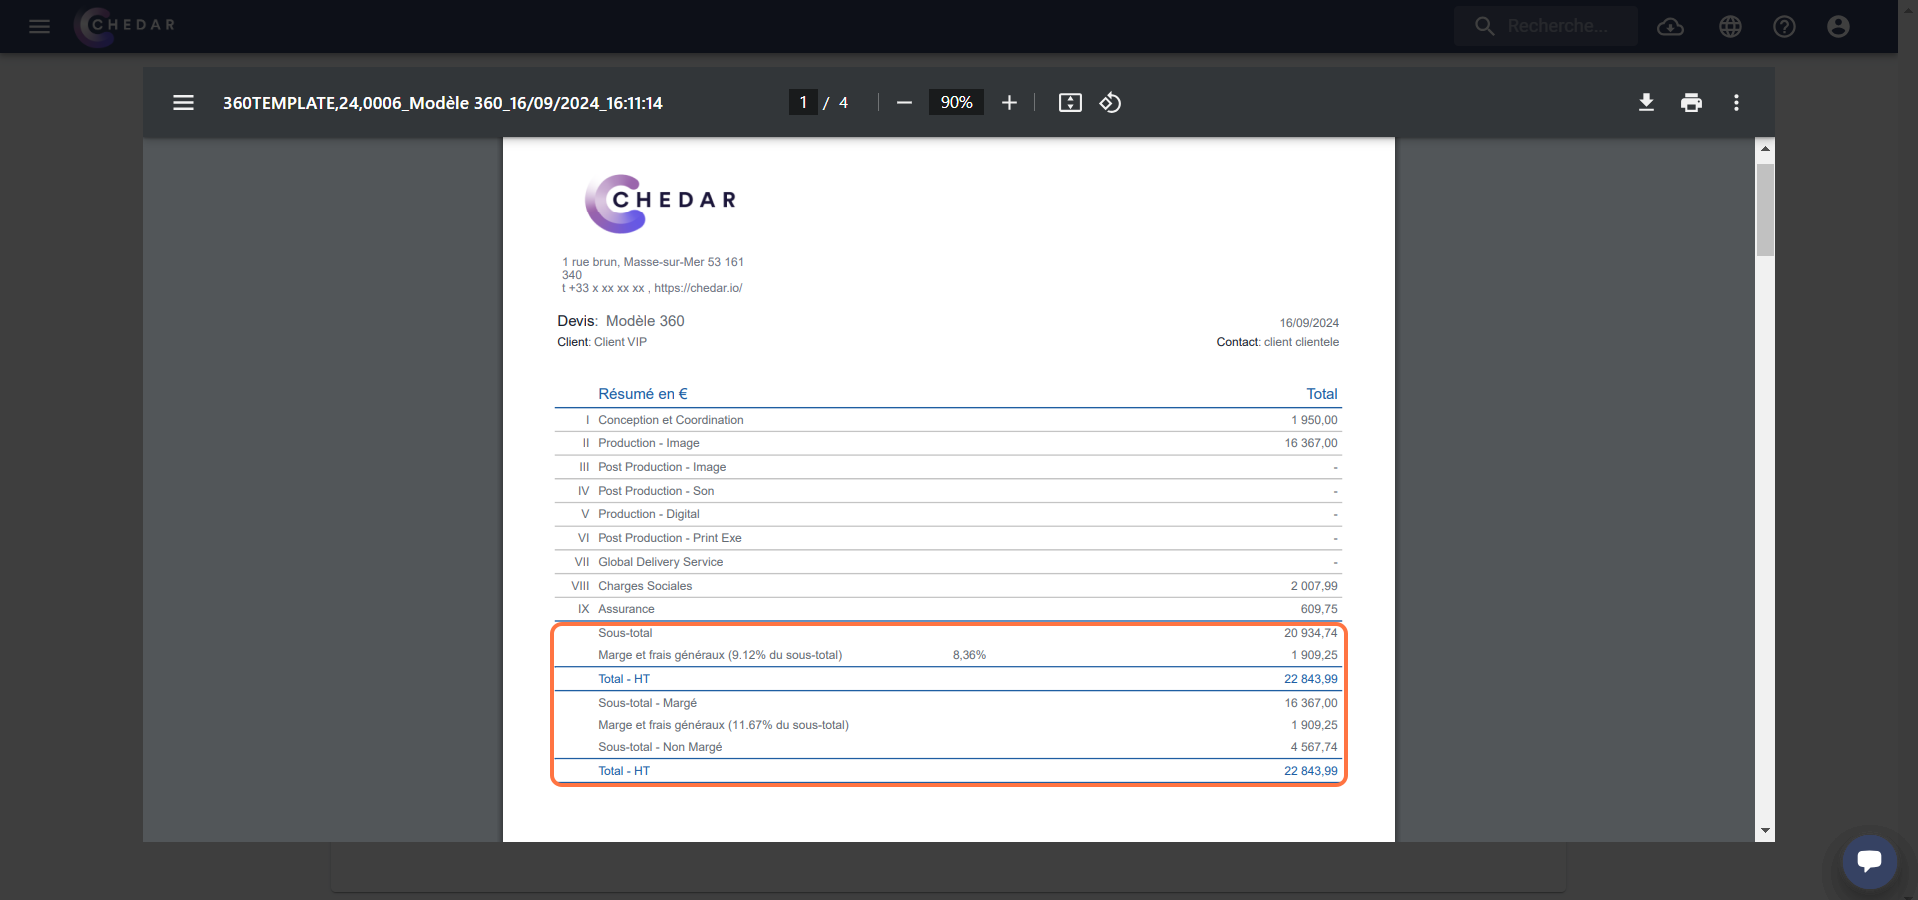Click 'Marge et frais généraux (11.67% du sous-total)'
Viewport: 1918px width, 900px height.
(x=723, y=725)
